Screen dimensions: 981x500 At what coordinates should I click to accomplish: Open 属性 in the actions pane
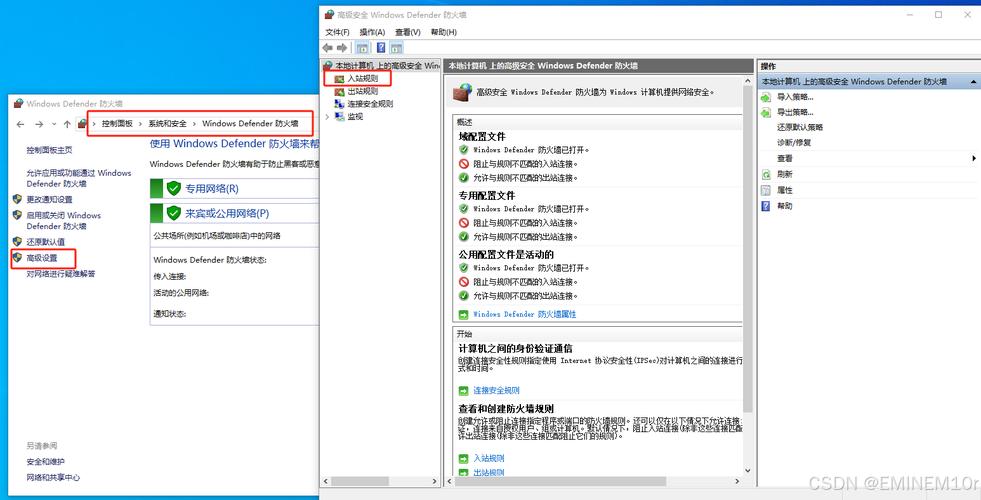tap(785, 190)
